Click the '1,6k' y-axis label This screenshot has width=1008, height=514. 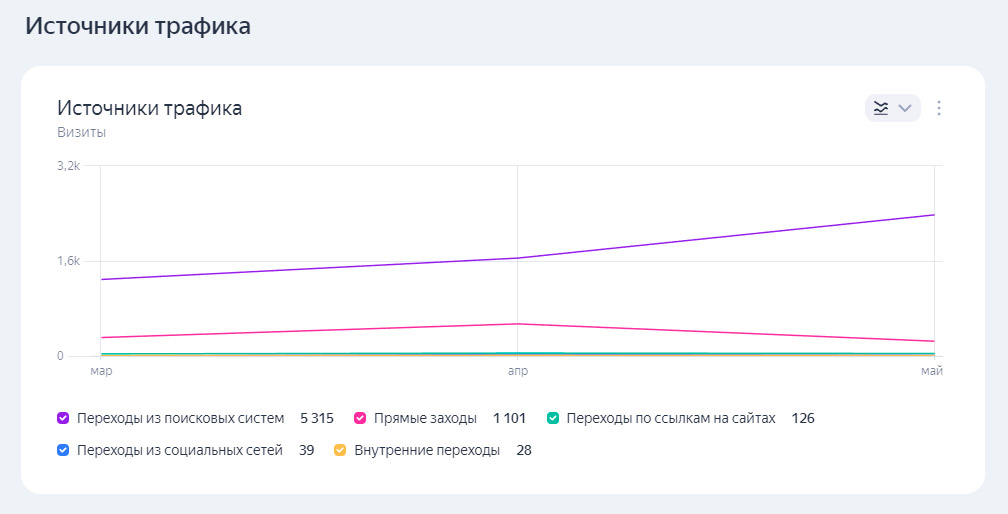67,261
